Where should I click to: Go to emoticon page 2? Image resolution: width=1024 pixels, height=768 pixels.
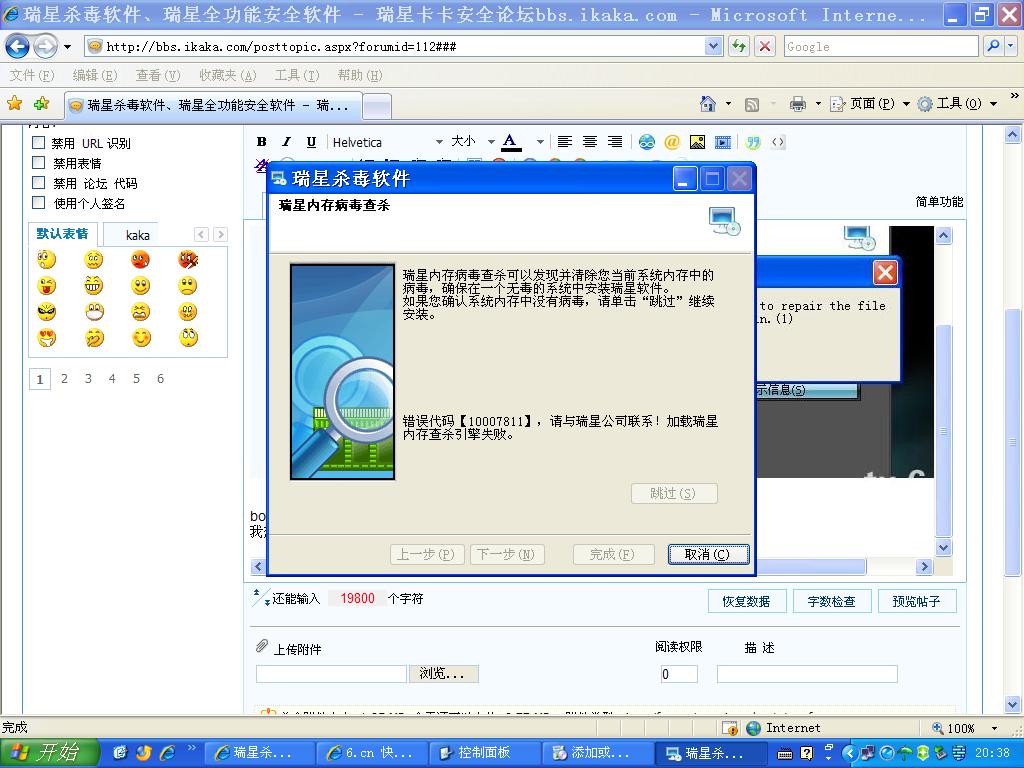click(x=64, y=378)
